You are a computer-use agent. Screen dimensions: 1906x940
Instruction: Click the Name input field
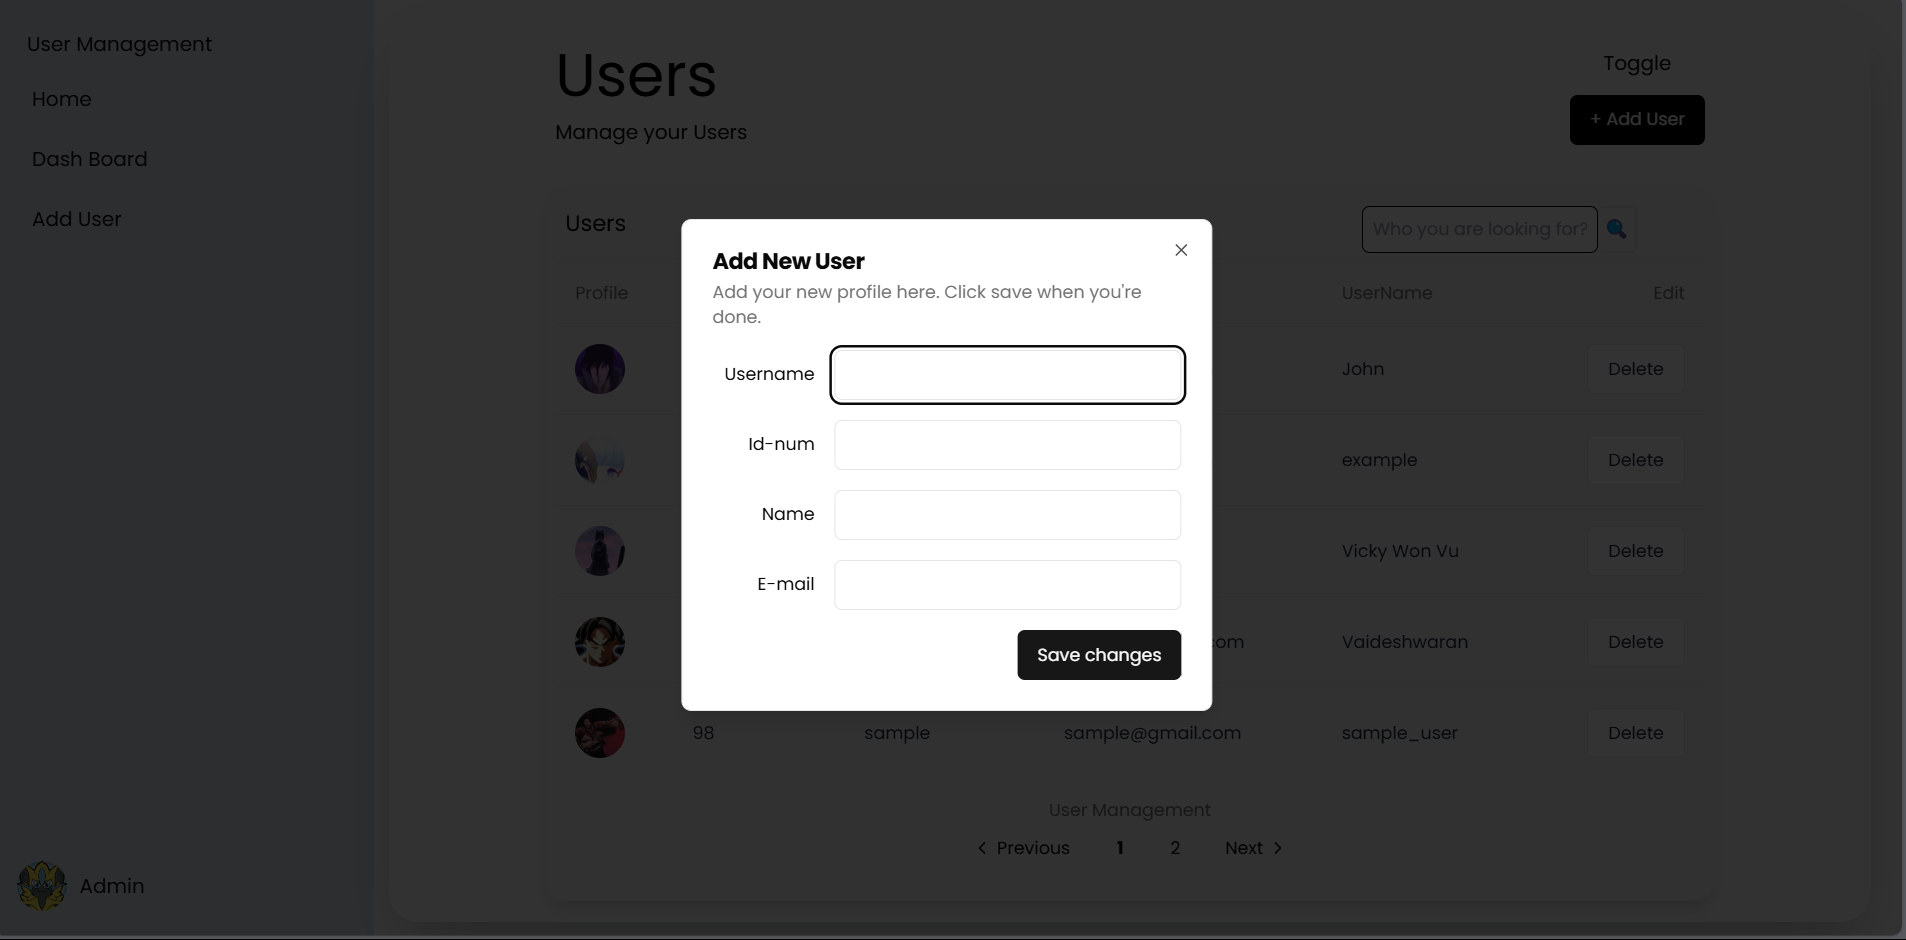(1007, 515)
